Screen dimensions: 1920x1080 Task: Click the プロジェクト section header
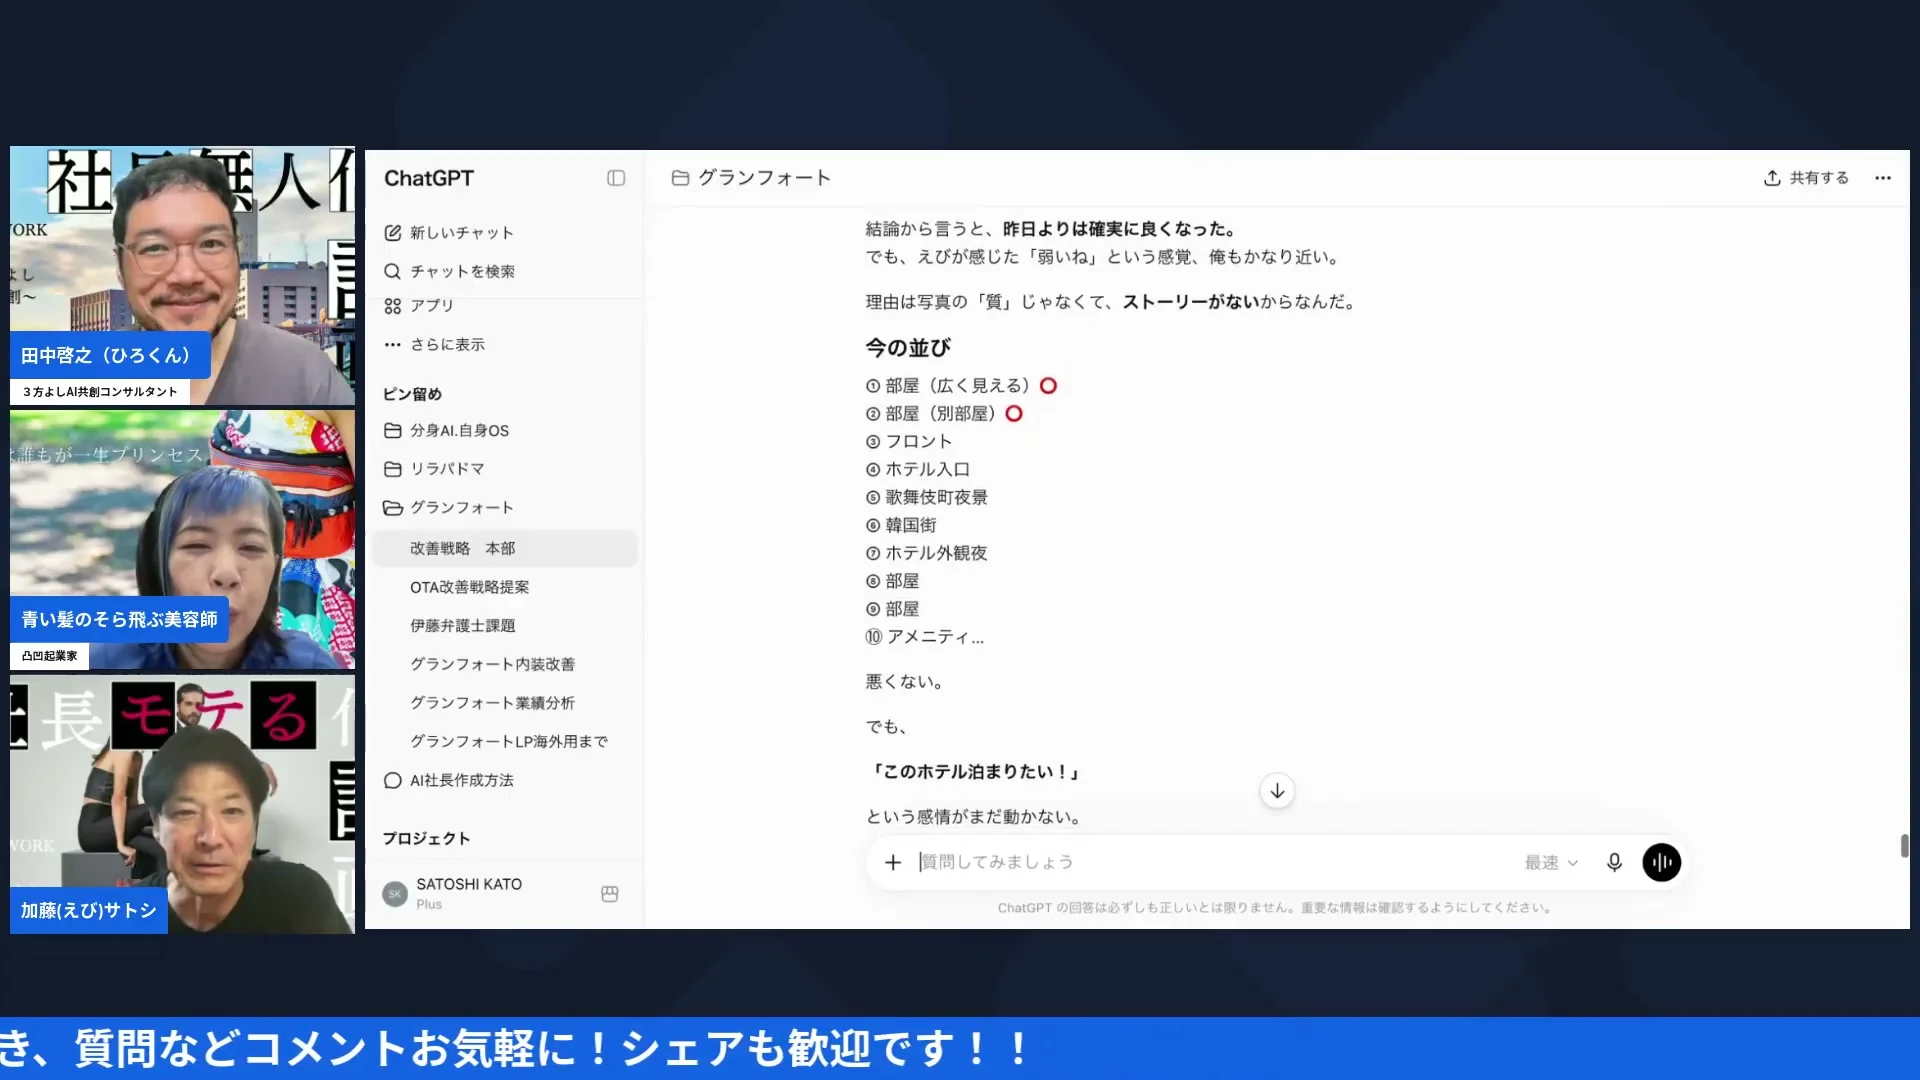pos(426,839)
